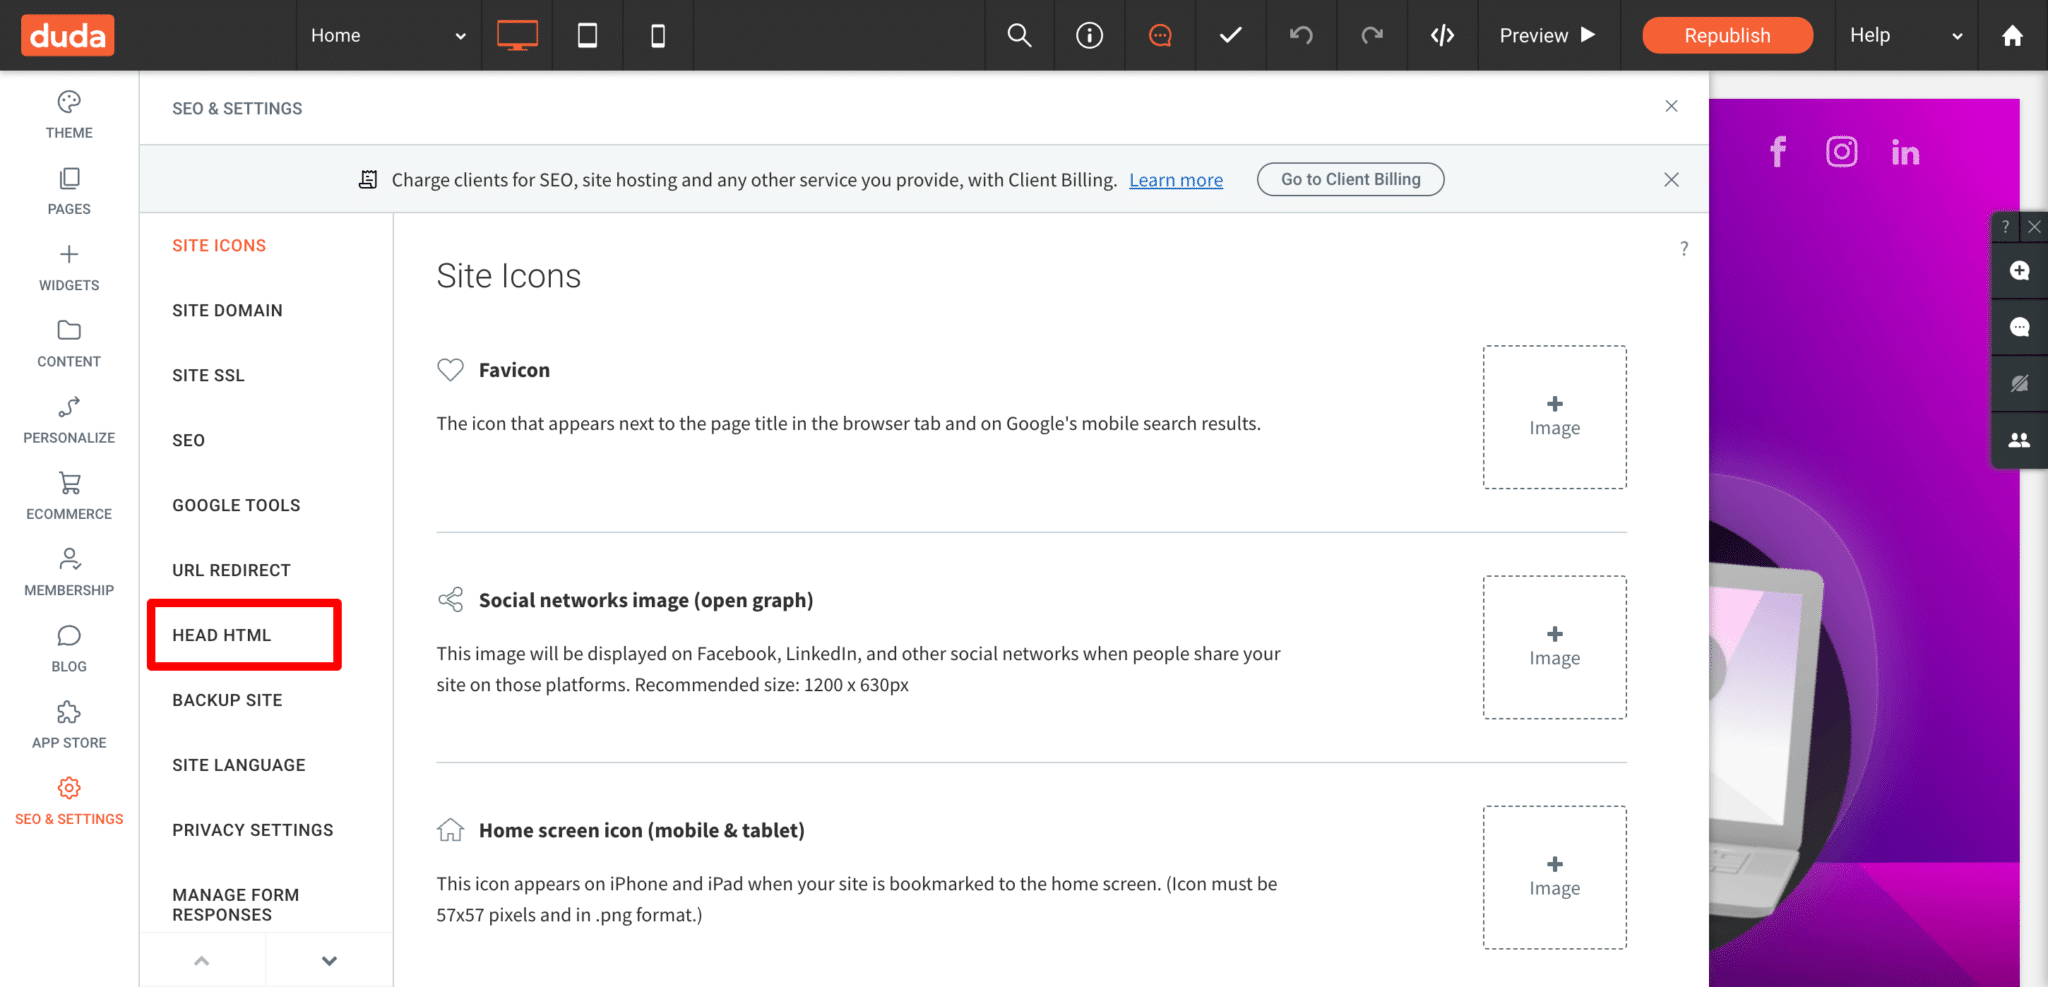
Task: Open the Pages panel
Action: 69,191
